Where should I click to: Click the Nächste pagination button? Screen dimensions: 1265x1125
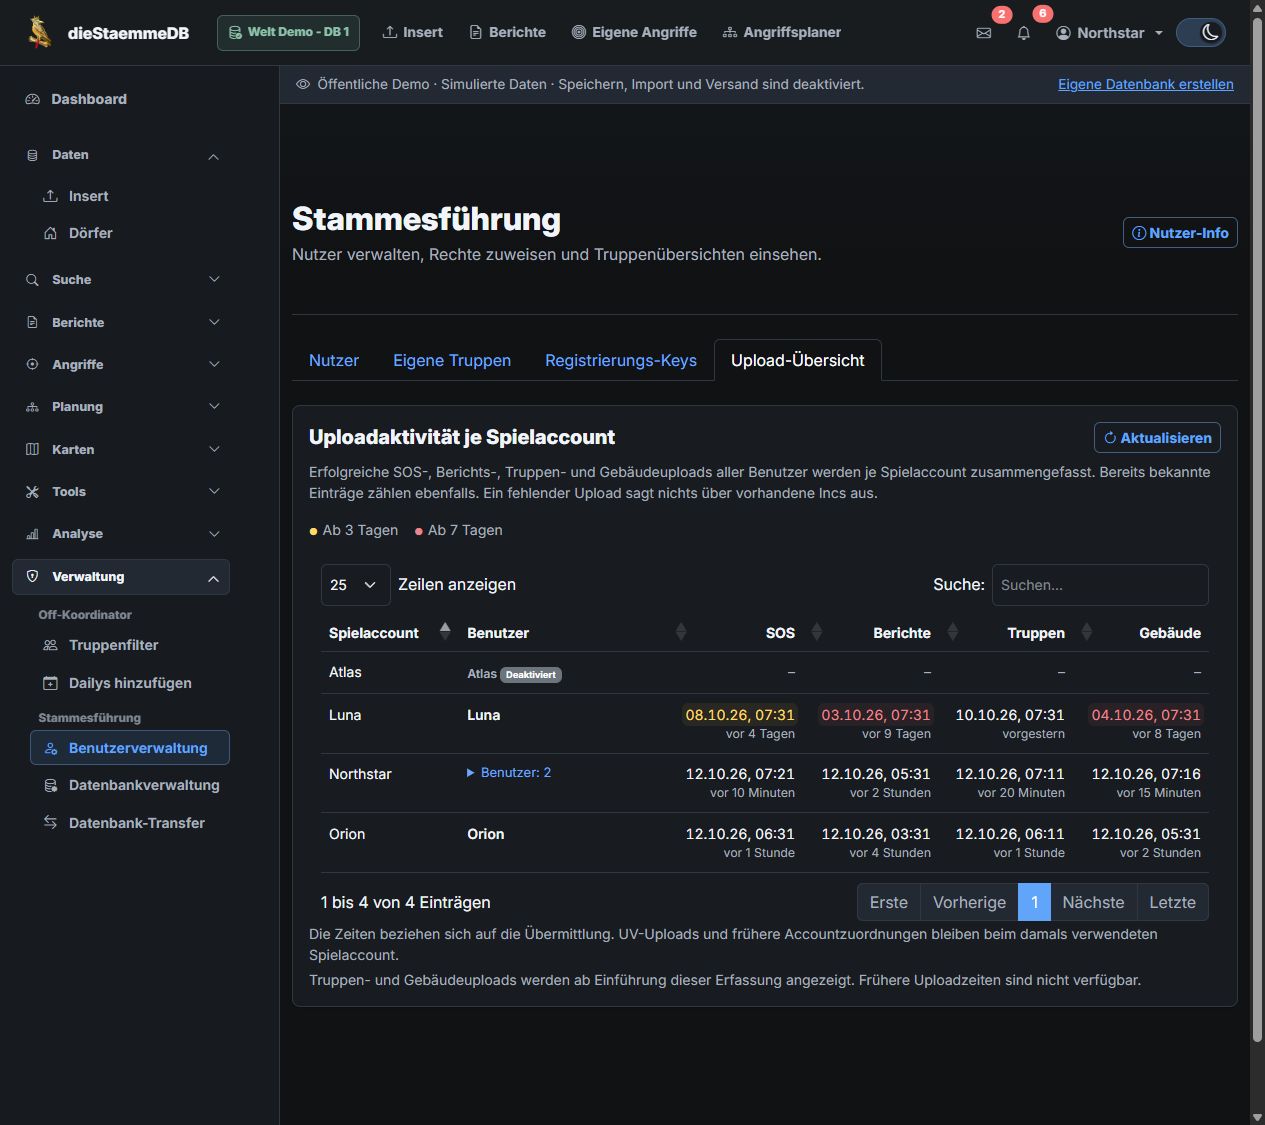point(1093,902)
